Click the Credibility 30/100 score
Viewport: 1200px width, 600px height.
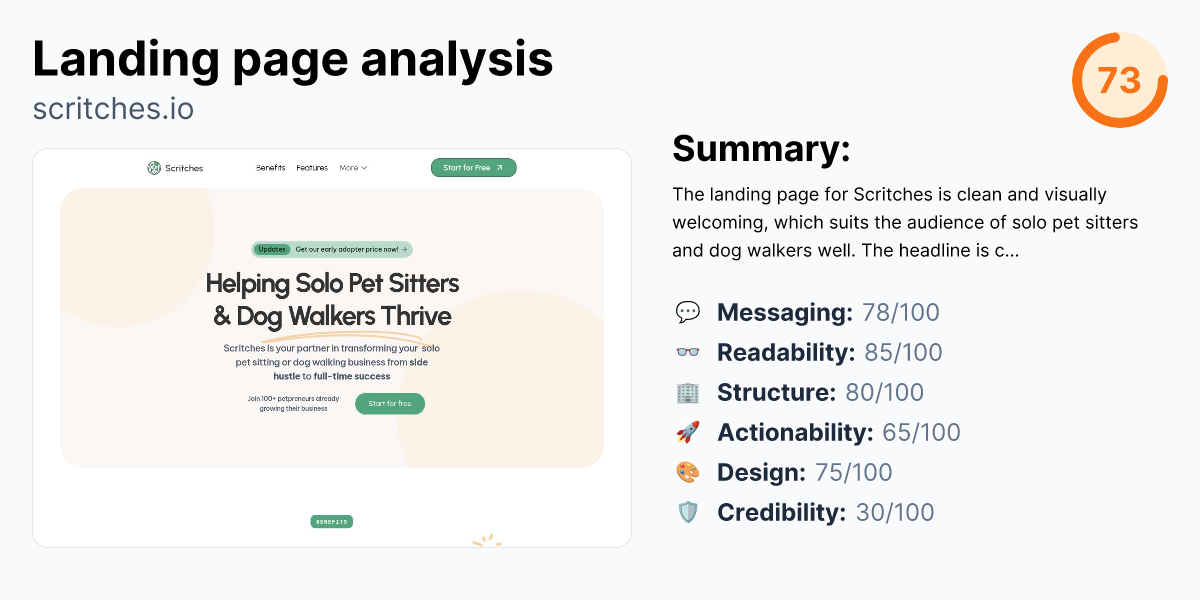[894, 512]
